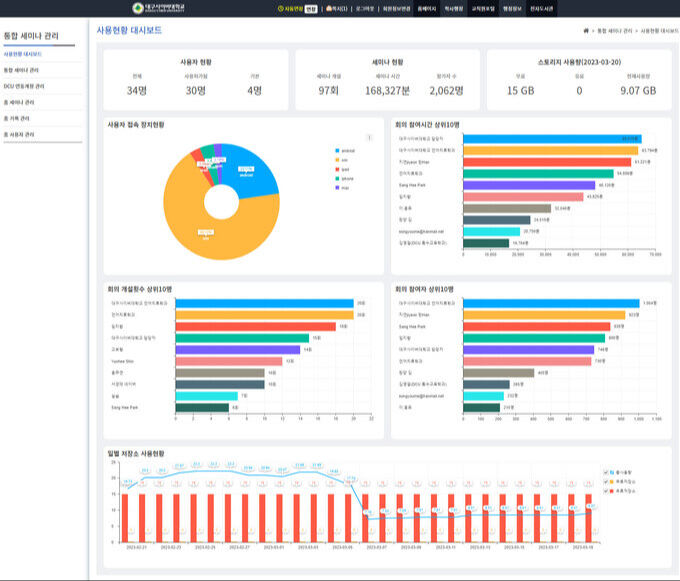Open 사용현황 대시보드 in the sidebar

click(x=23, y=54)
